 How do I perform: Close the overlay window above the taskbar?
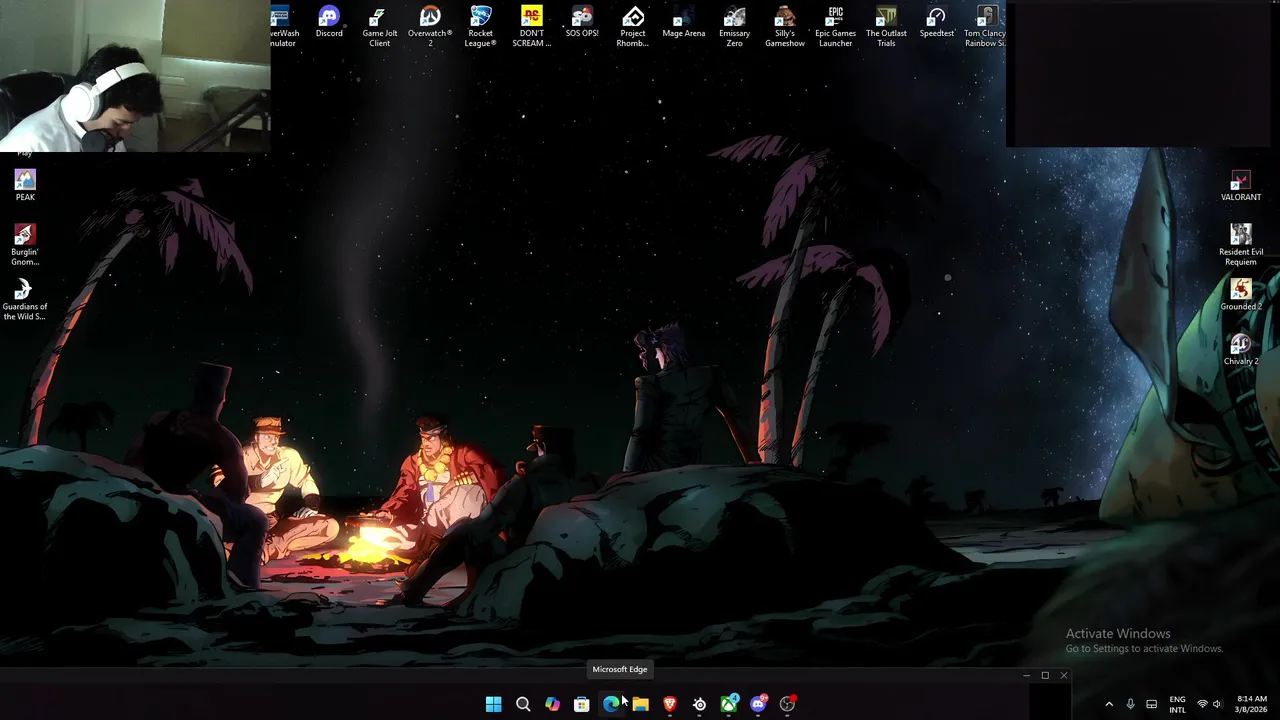pos(1064,676)
